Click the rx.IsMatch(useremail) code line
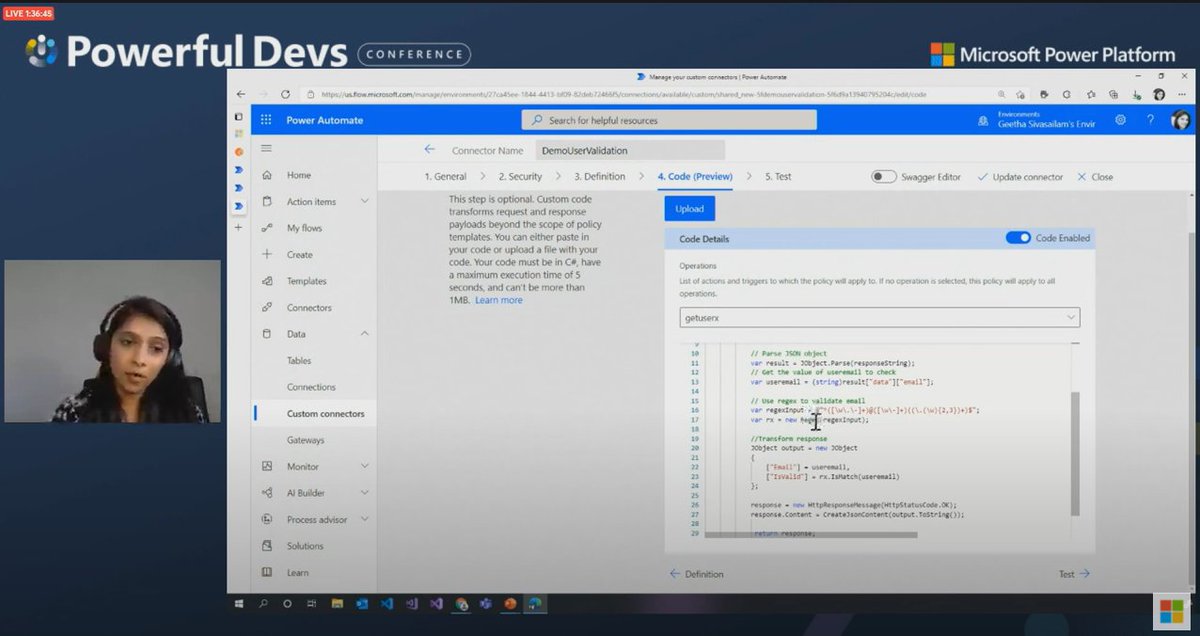The image size is (1200, 636). point(832,476)
